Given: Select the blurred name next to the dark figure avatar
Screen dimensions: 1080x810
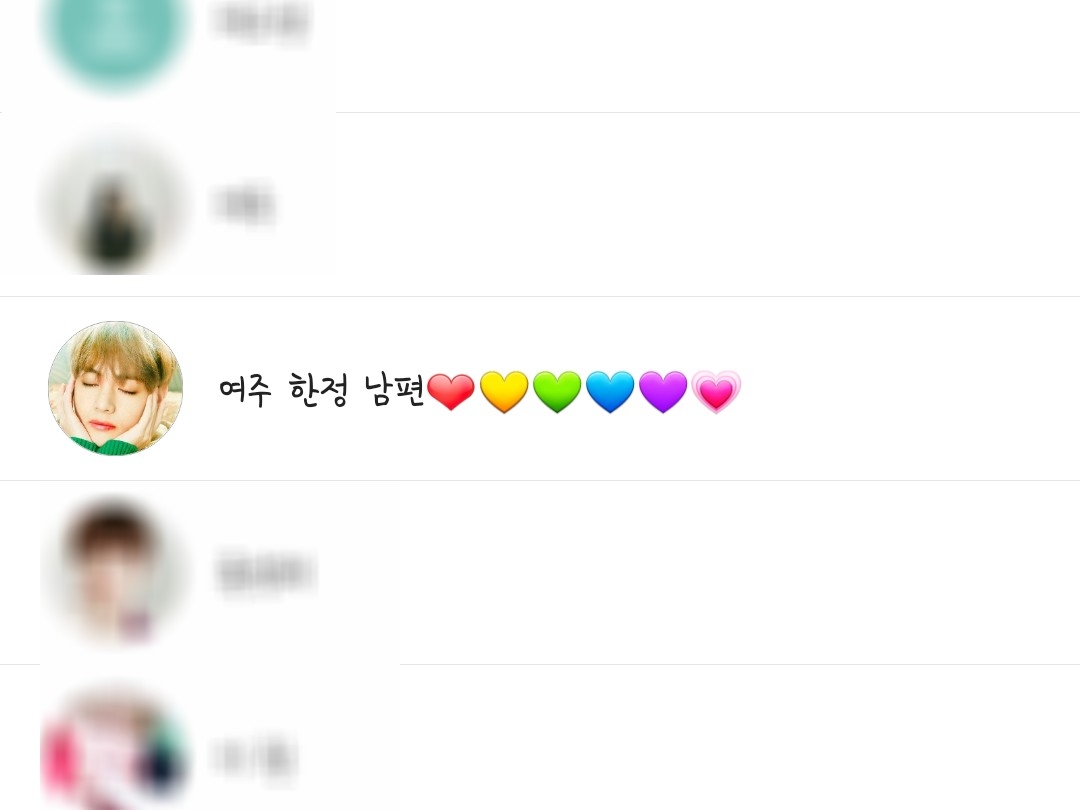Looking at the screenshot, I should 245,205.
